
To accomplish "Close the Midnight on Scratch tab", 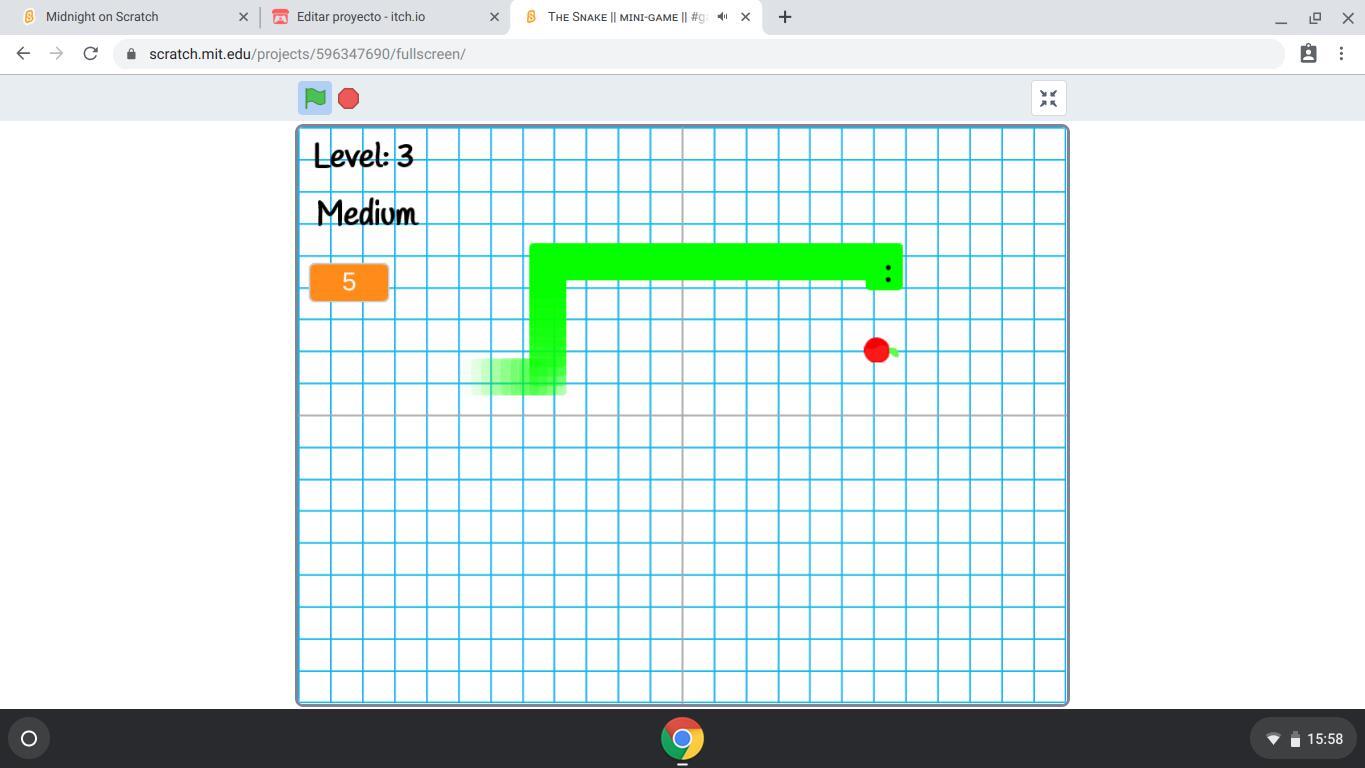I will tap(243, 17).
